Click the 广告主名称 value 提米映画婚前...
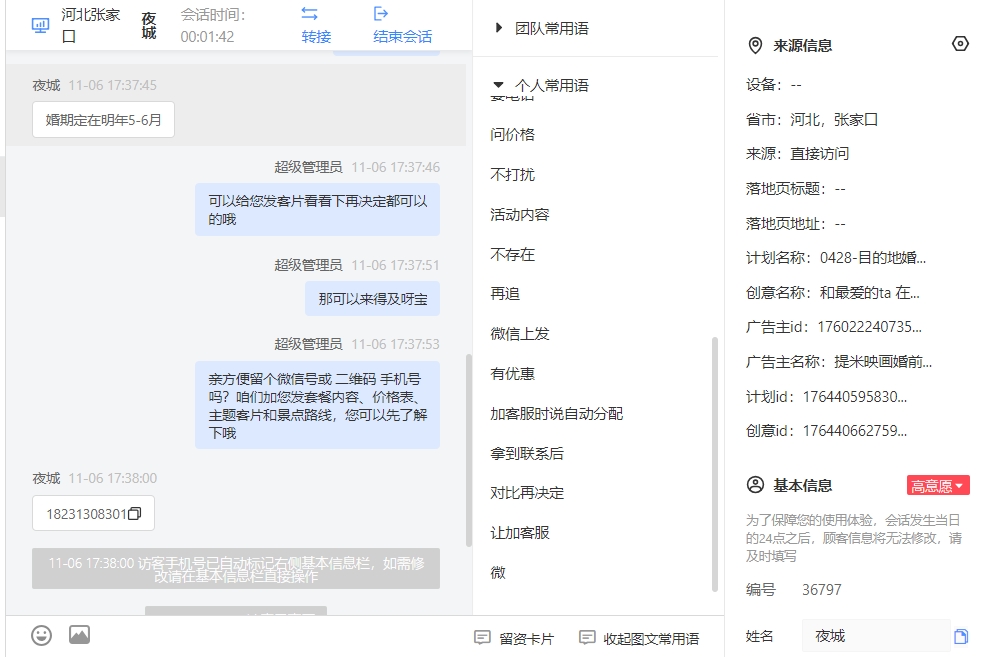Image resolution: width=981 pixels, height=657 pixels. (x=883, y=362)
